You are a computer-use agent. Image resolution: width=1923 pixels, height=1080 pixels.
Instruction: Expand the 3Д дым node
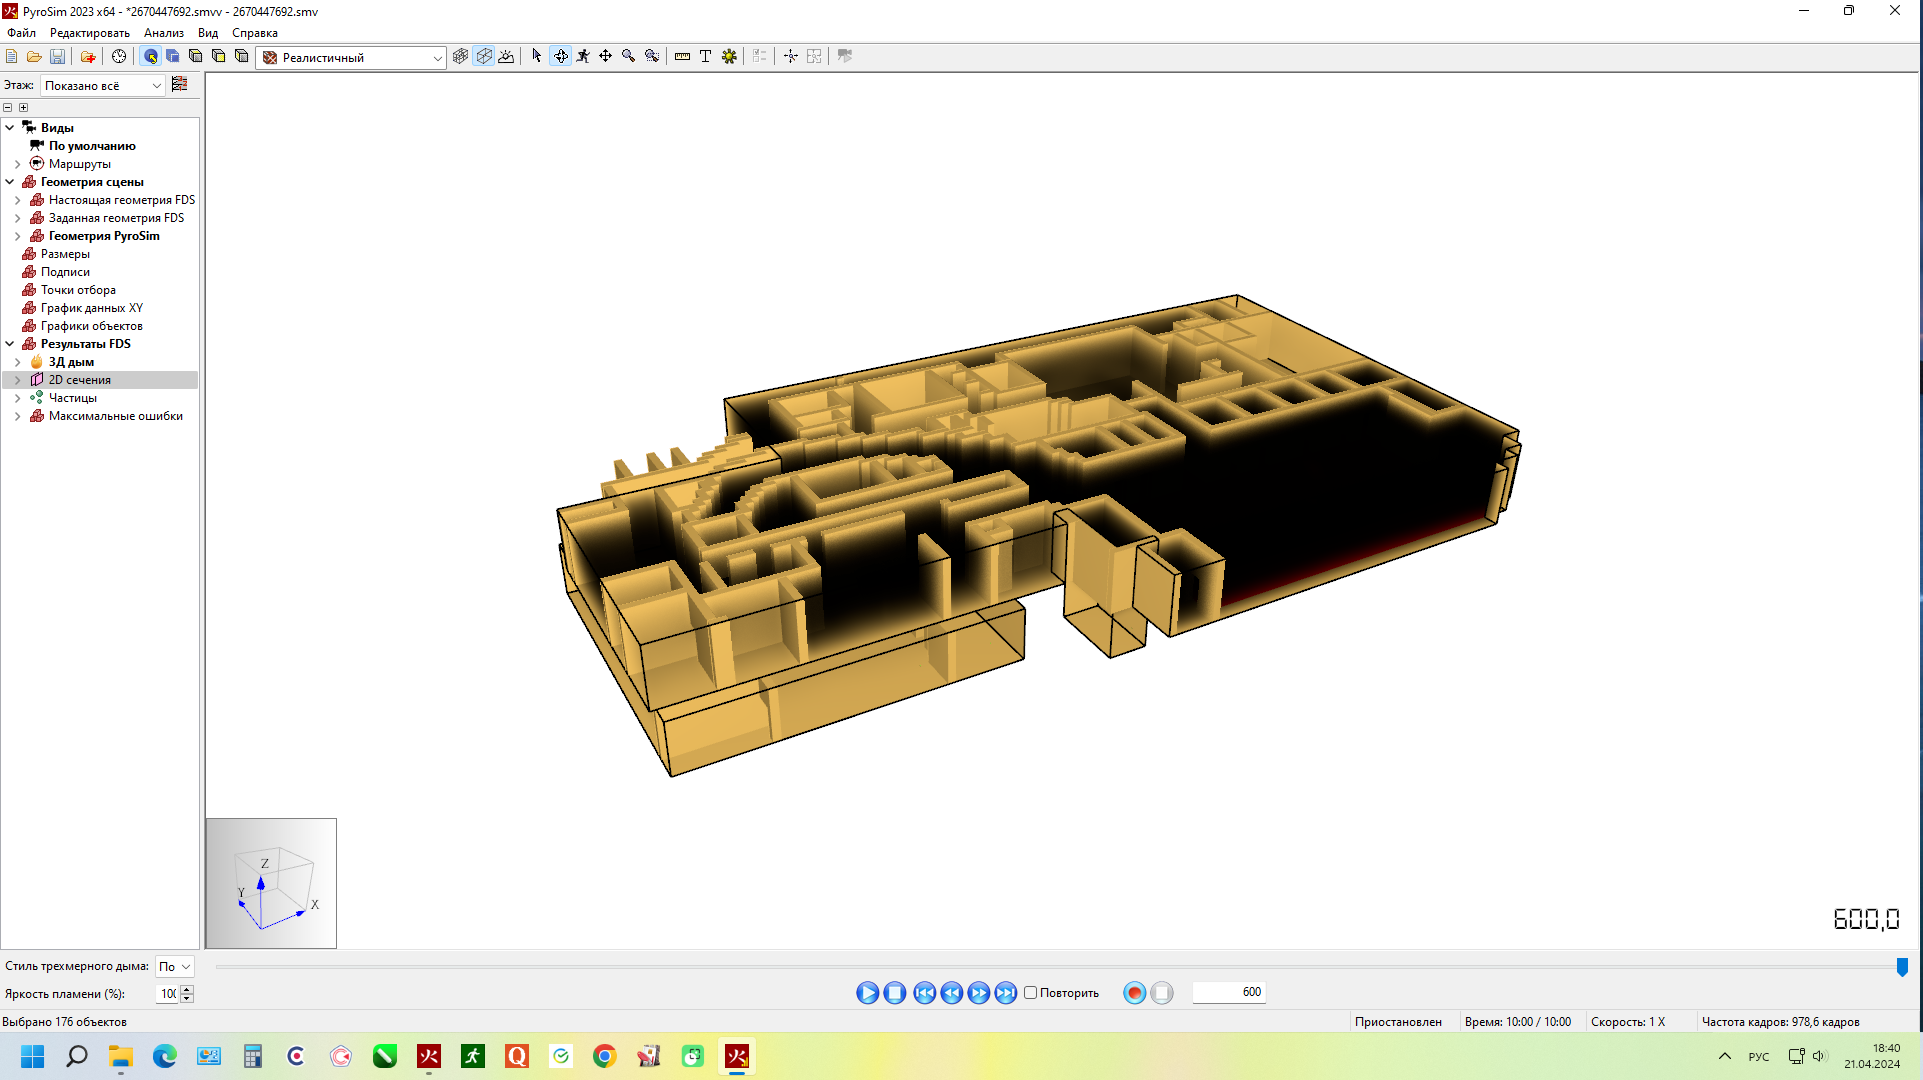[18, 362]
